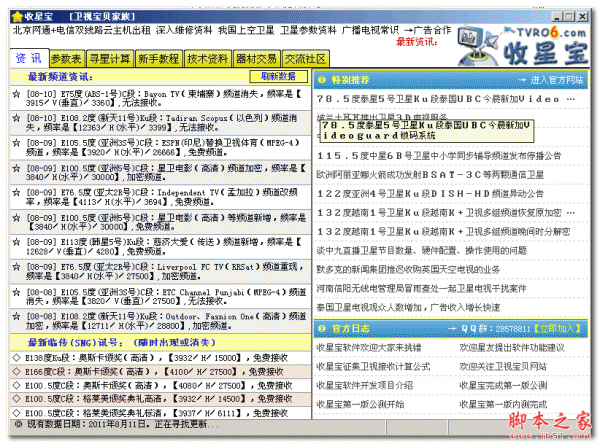The height and width of the screenshot is (444, 600).
Task: Click the diamond icon beside E138度Ku段 entry
Action: [x=16, y=358]
